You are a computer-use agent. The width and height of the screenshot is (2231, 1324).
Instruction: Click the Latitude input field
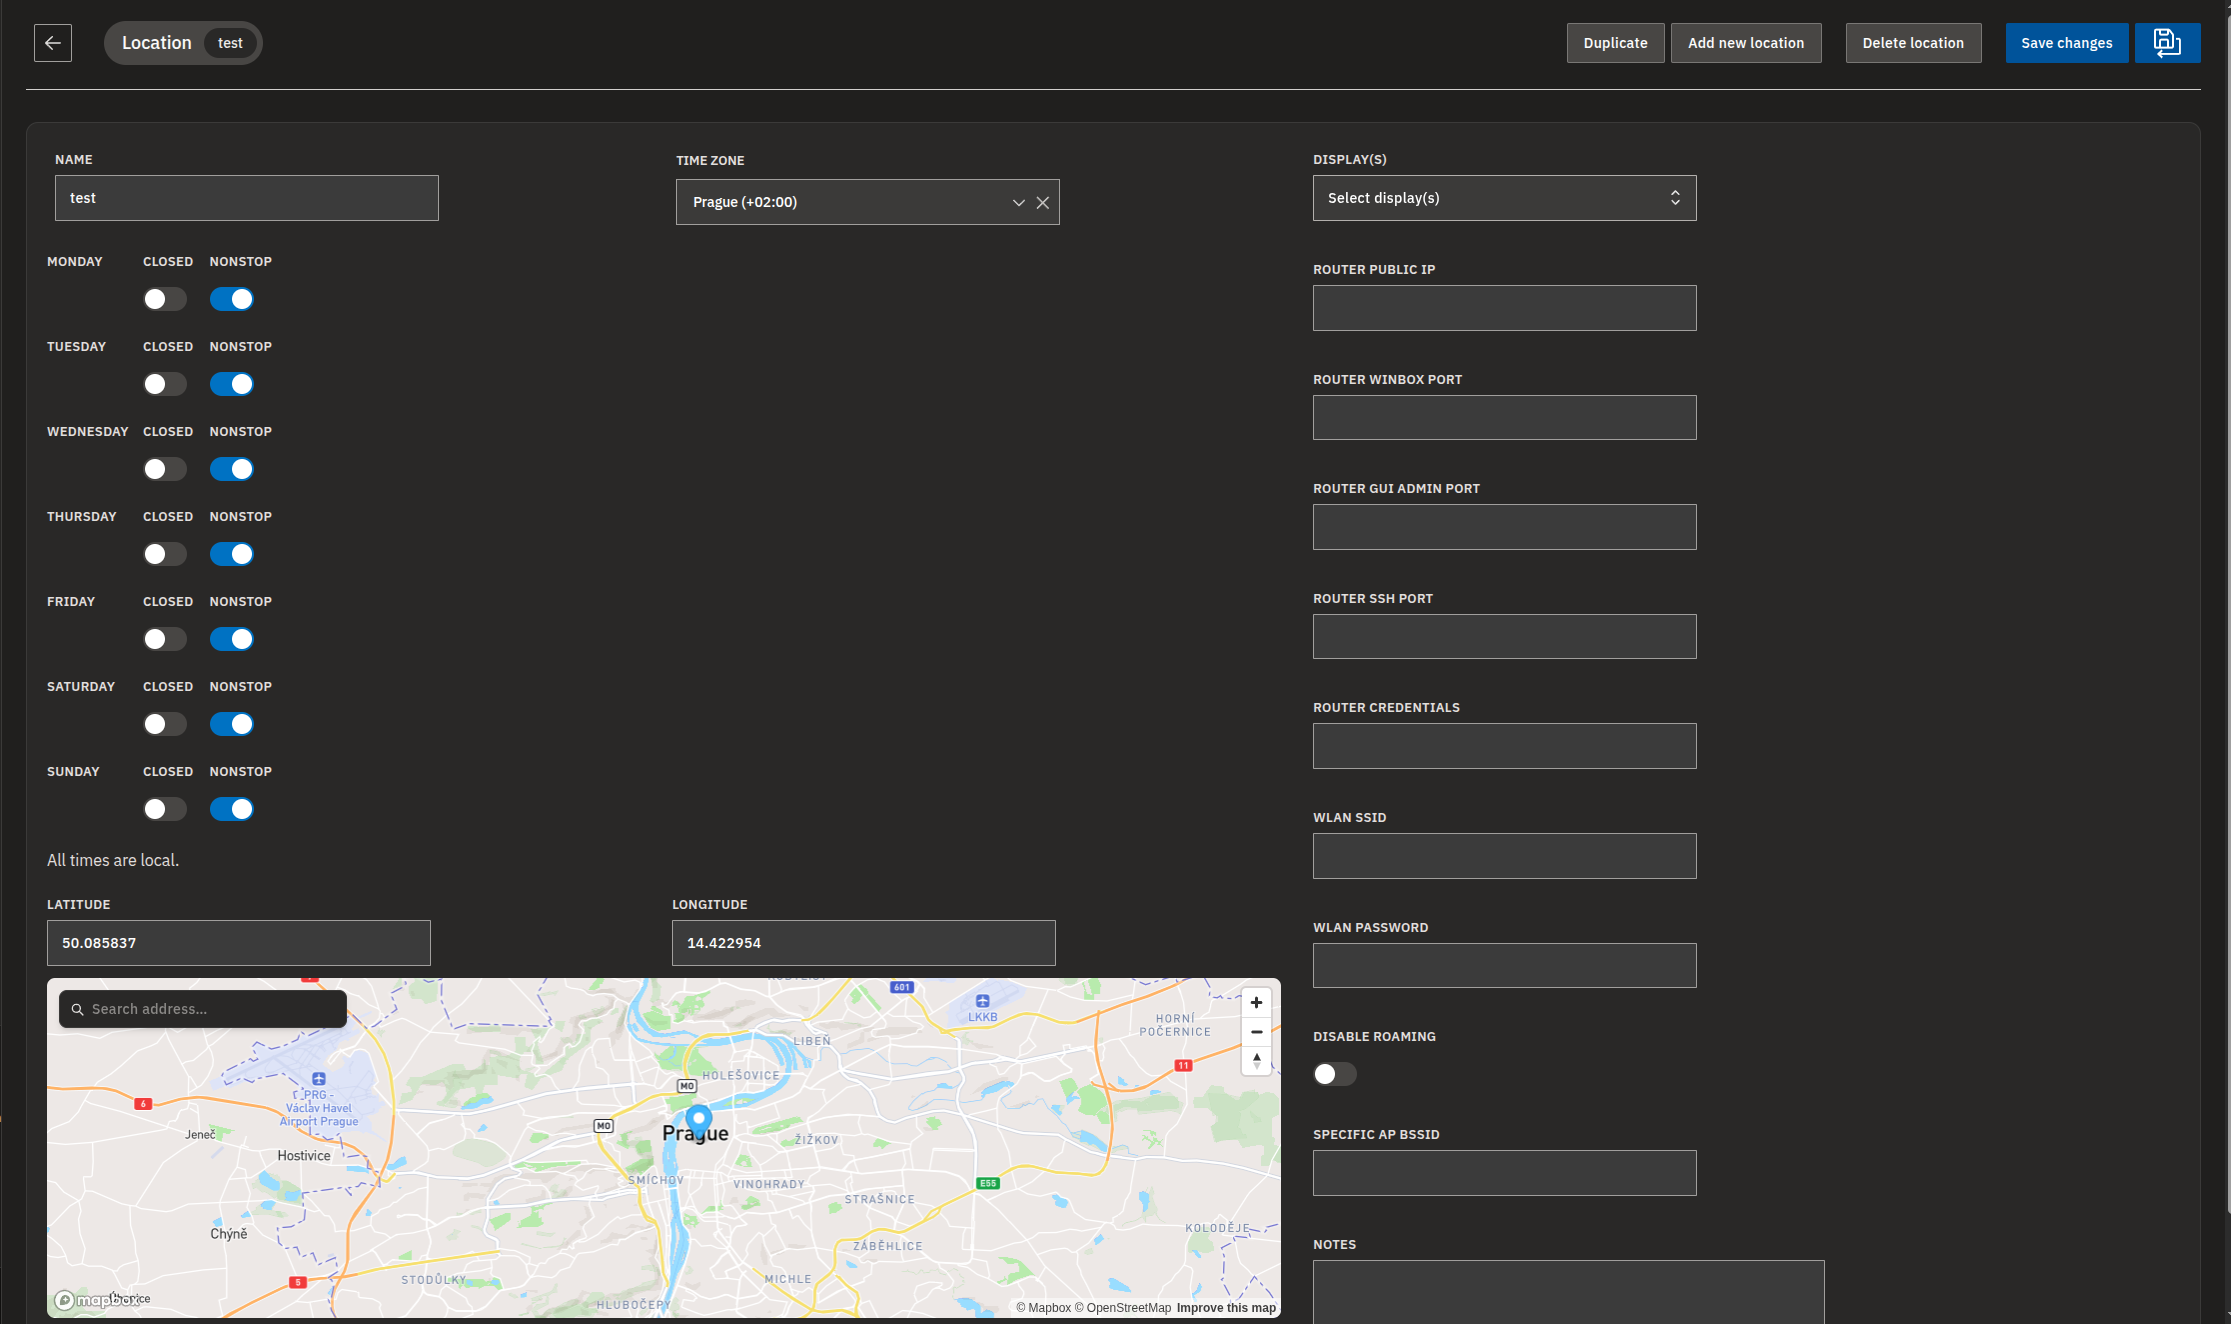239,943
